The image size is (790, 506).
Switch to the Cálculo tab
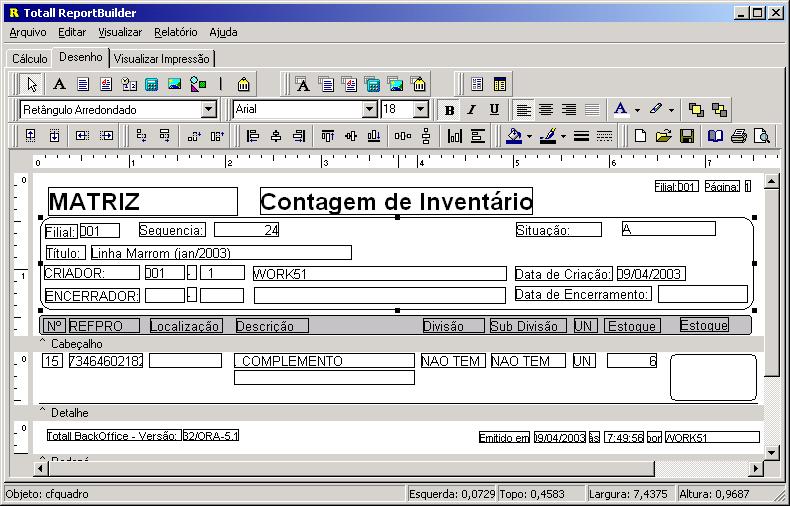29,59
